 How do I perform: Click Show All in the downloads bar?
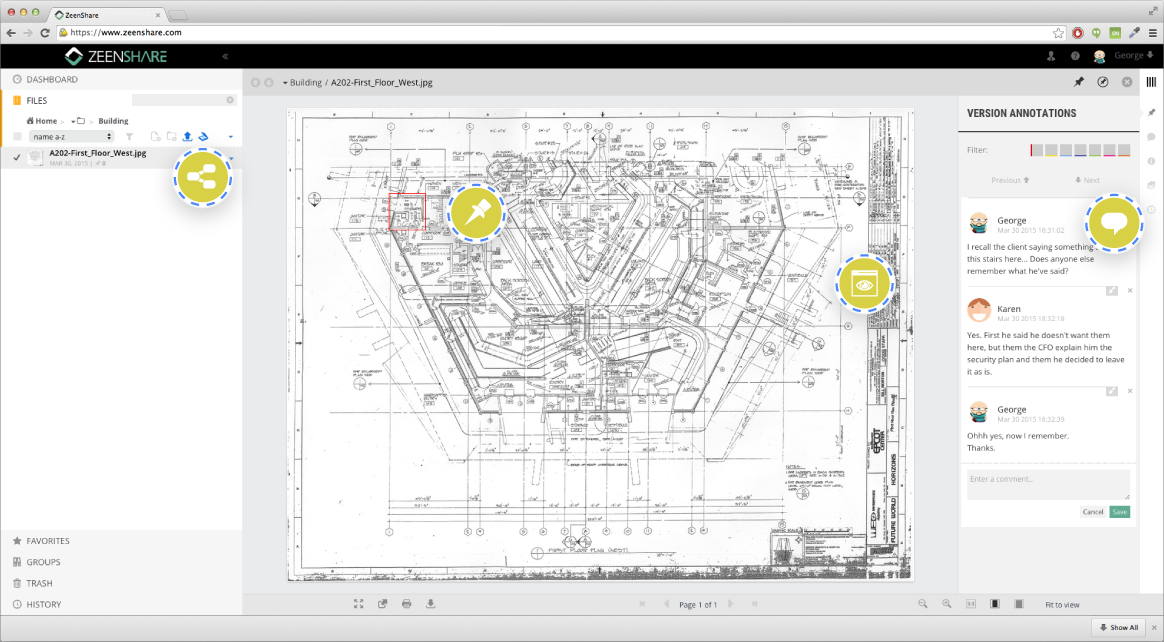tap(1119, 627)
